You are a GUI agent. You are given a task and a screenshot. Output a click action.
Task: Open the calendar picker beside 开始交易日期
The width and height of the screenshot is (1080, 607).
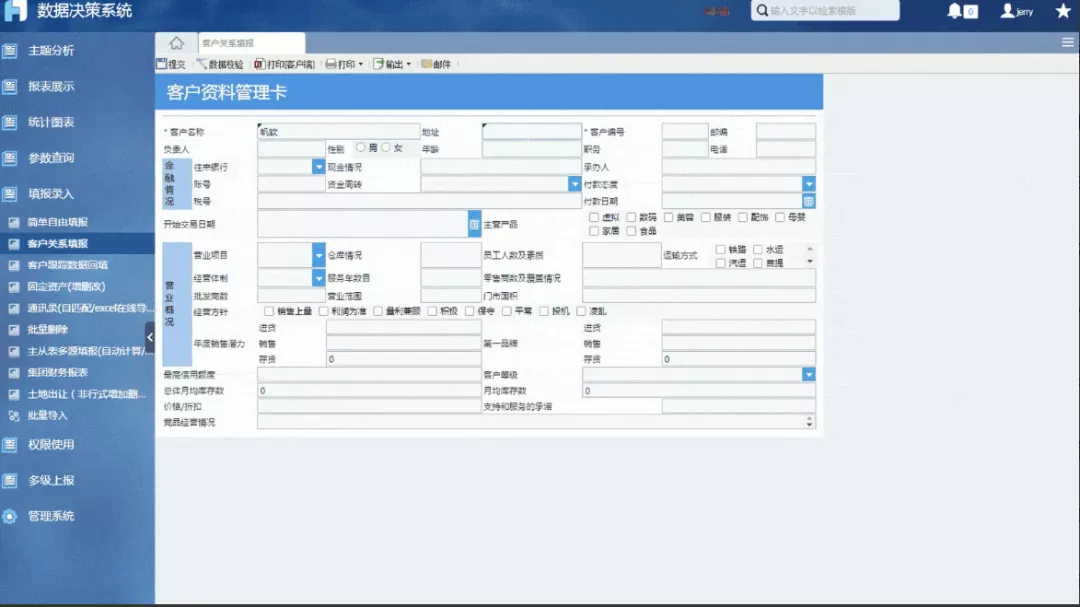tap(475, 224)
